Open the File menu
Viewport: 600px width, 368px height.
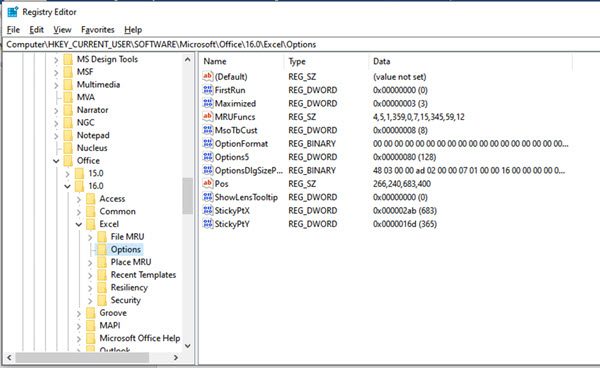tap(13, 30)
